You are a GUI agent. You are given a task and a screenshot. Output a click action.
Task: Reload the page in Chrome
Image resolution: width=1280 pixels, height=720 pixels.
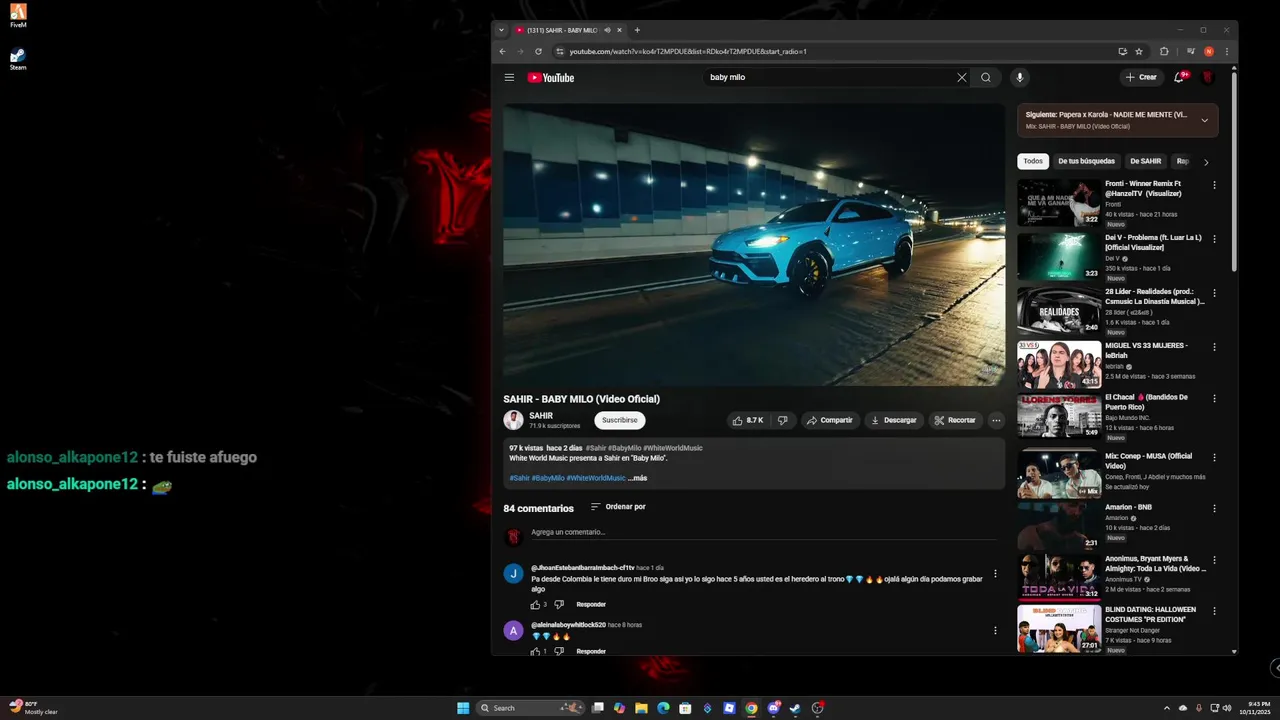(x=538, y=51)
